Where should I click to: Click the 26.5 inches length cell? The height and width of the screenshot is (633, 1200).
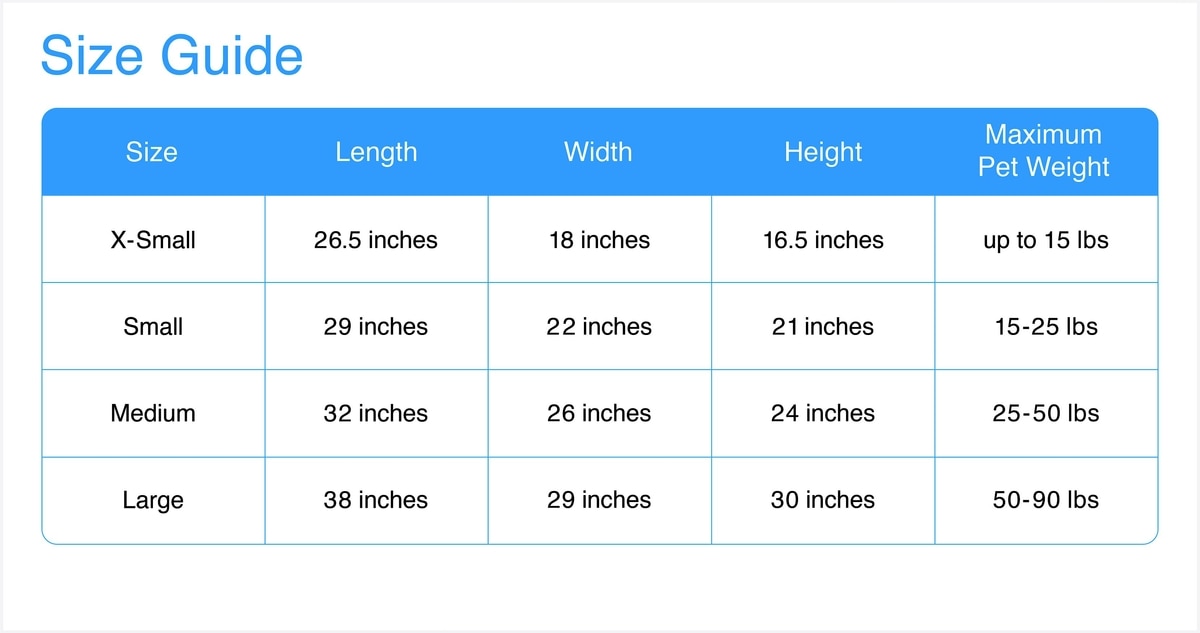pyautogui.click(x=376, y=240)
